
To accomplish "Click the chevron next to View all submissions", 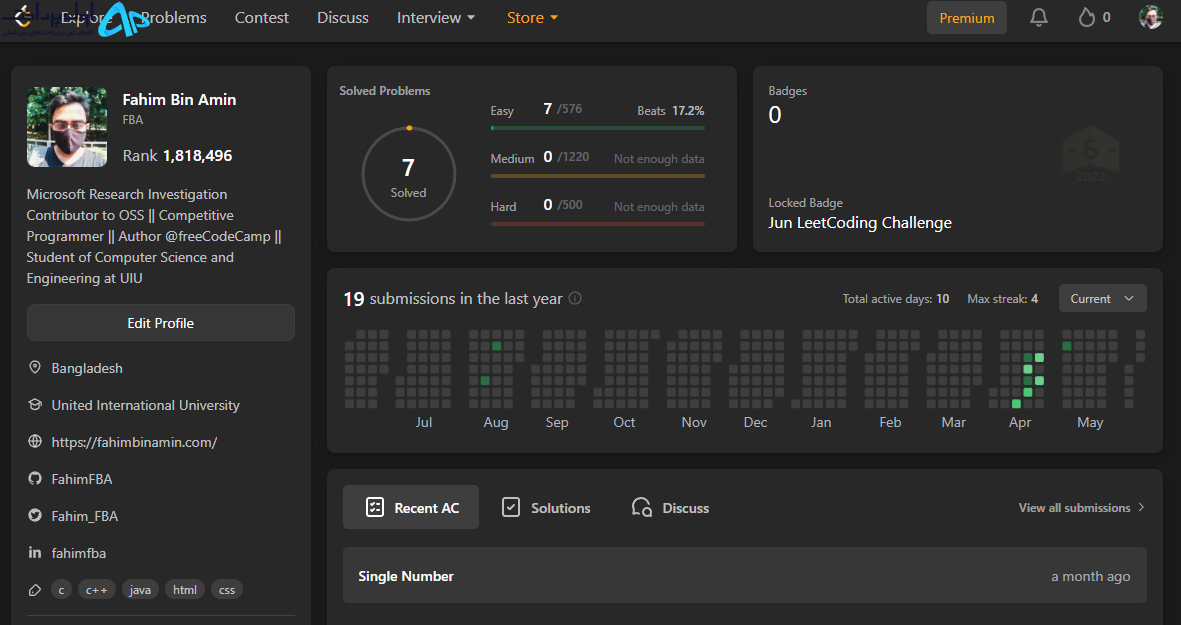I will (1141, 508).
